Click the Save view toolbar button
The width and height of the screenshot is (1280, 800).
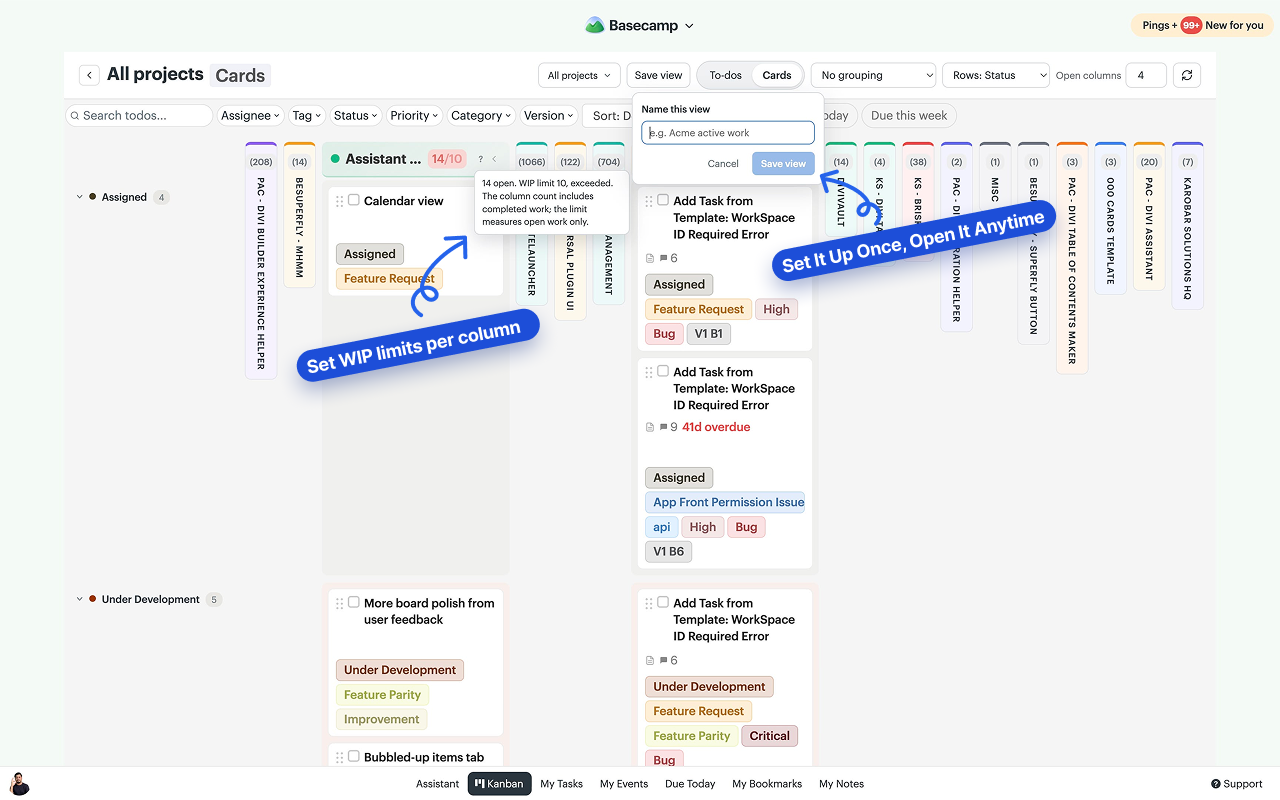pyautogui.click(x=658, y=75)
